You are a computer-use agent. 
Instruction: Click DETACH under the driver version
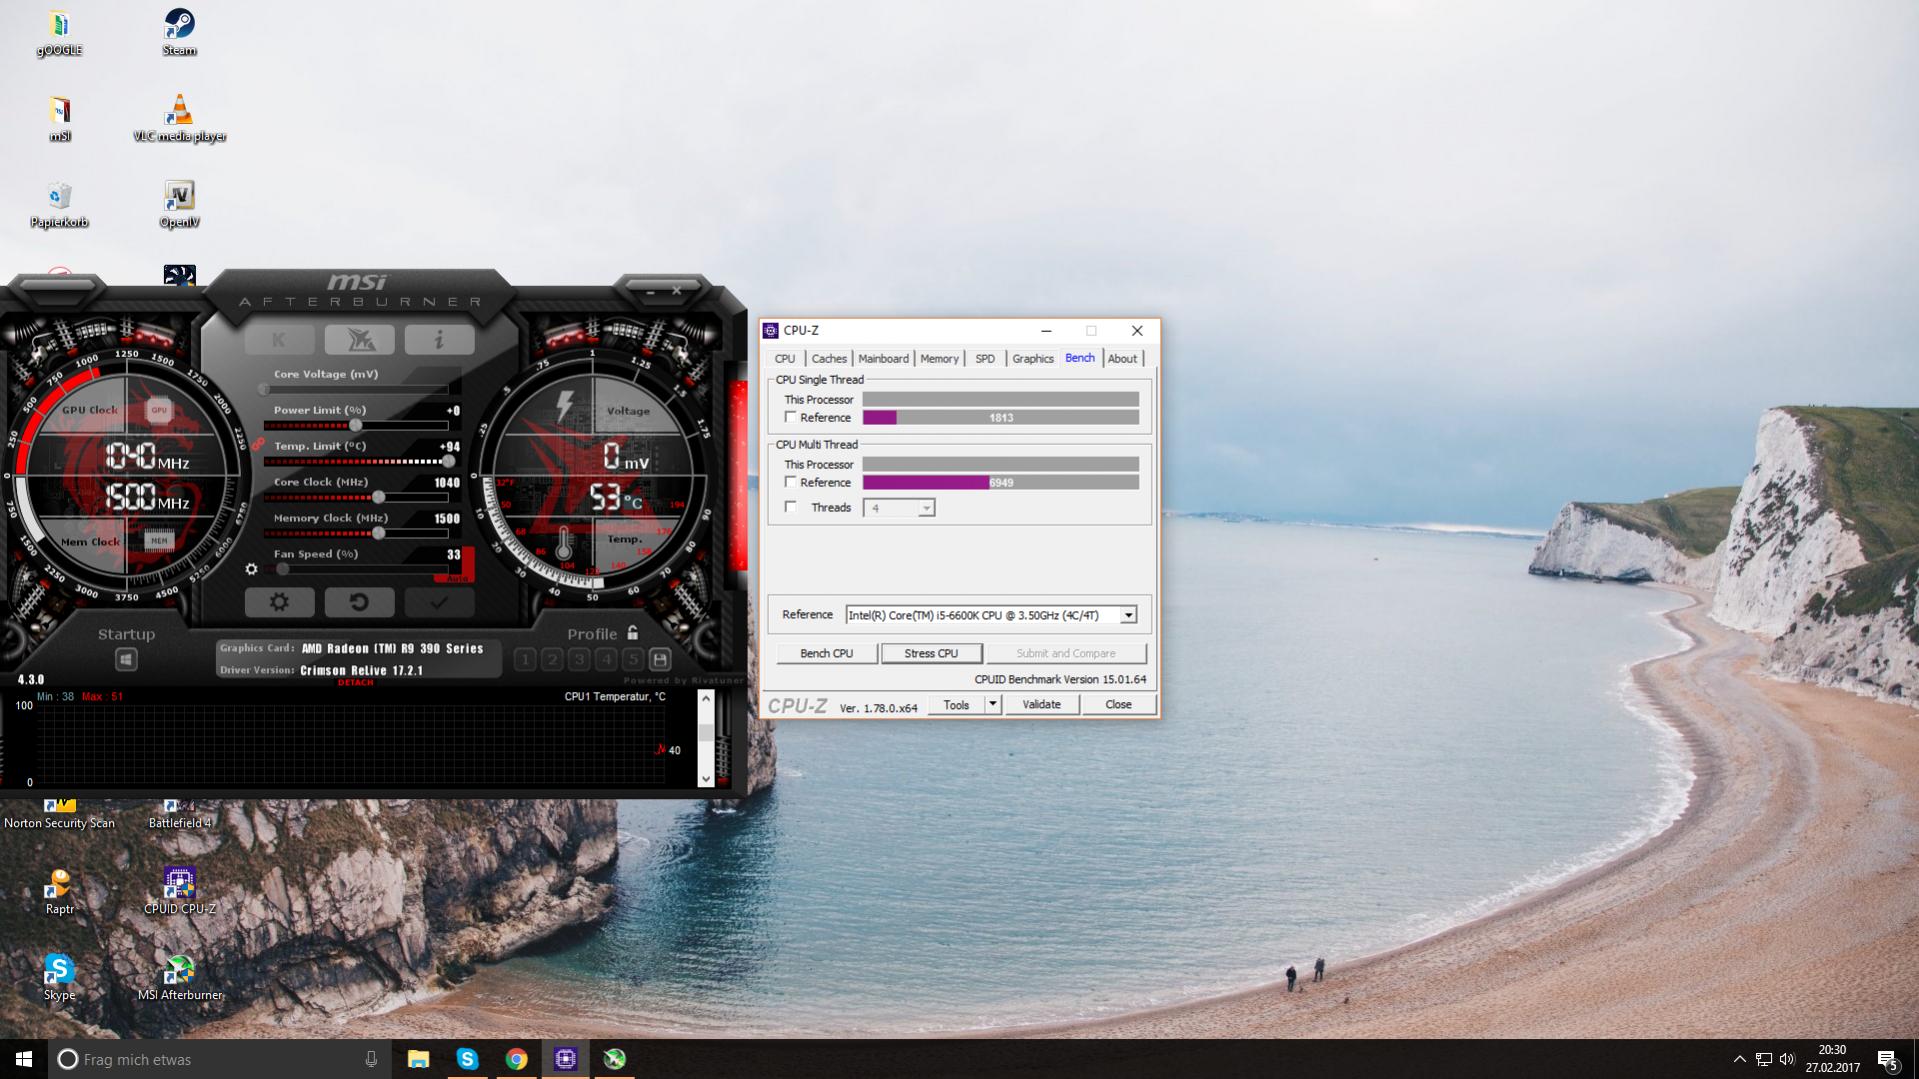coord(355,683)
